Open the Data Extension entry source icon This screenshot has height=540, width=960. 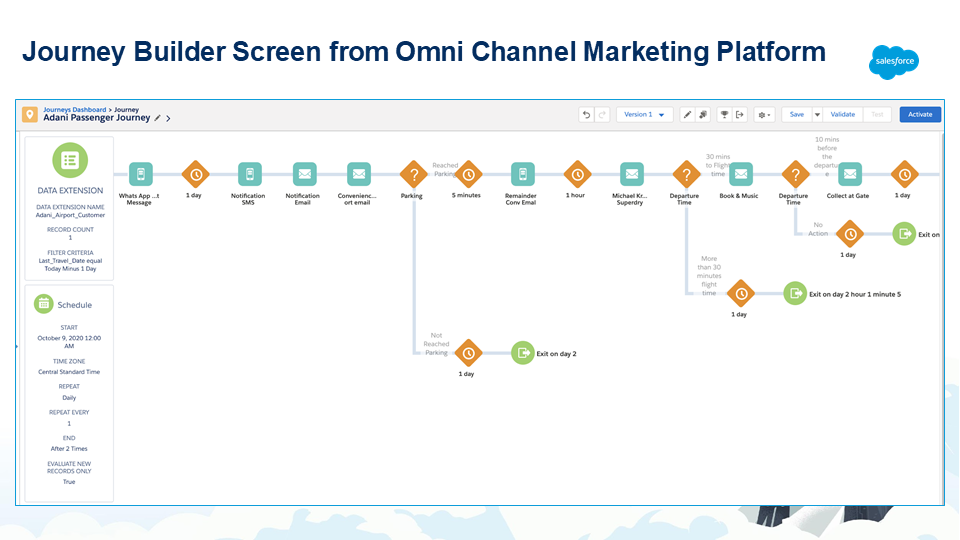click(70, 160)
